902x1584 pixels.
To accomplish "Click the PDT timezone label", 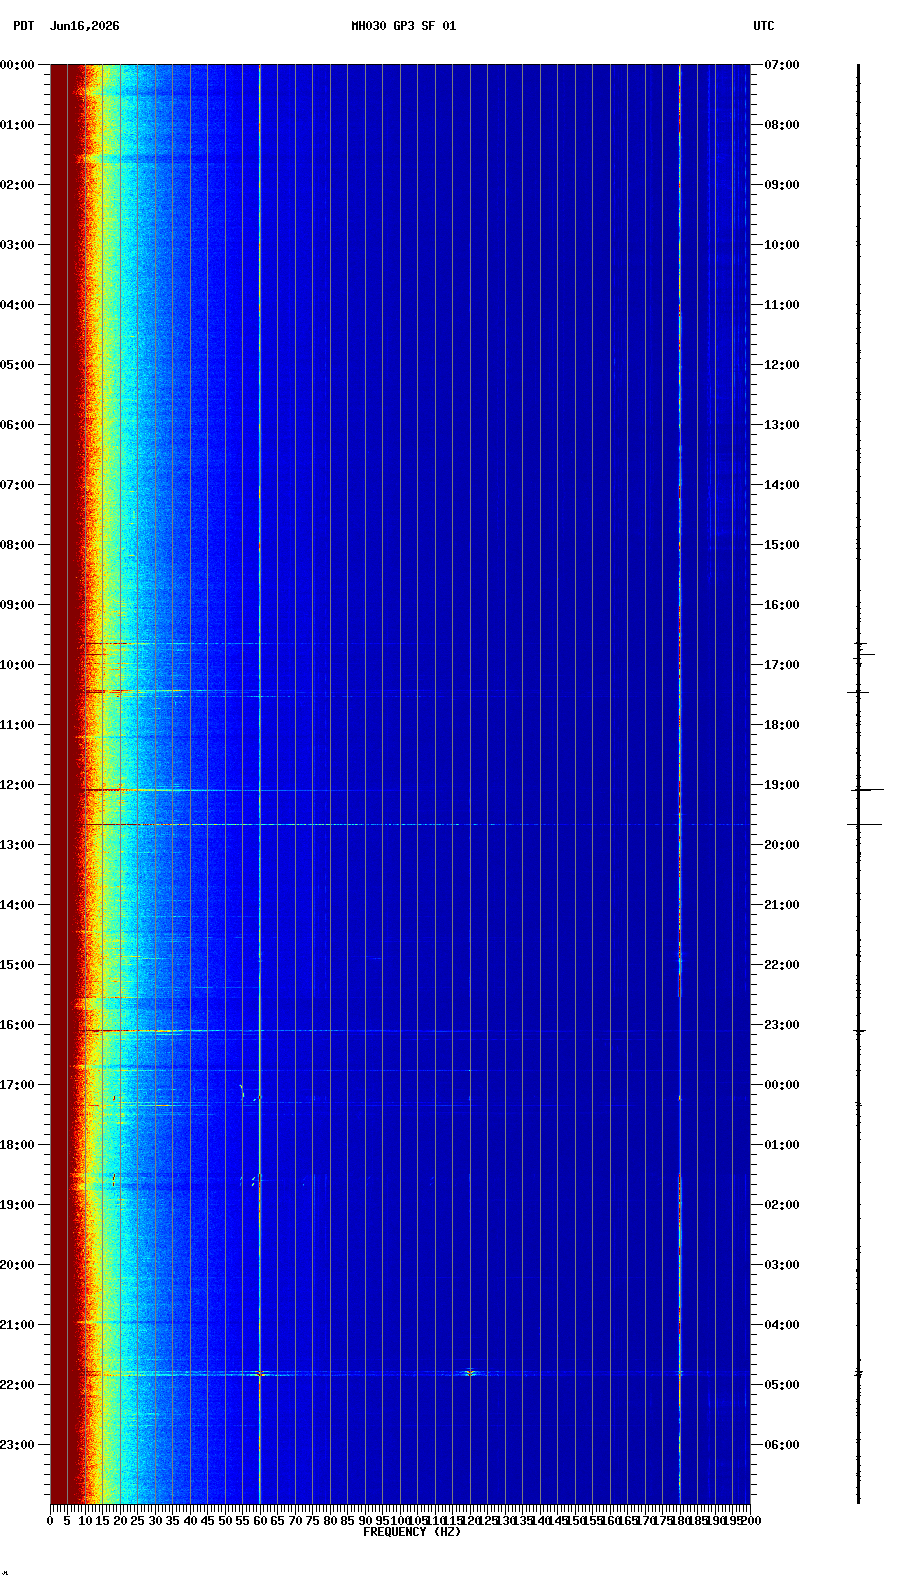I will coord(23,26).
